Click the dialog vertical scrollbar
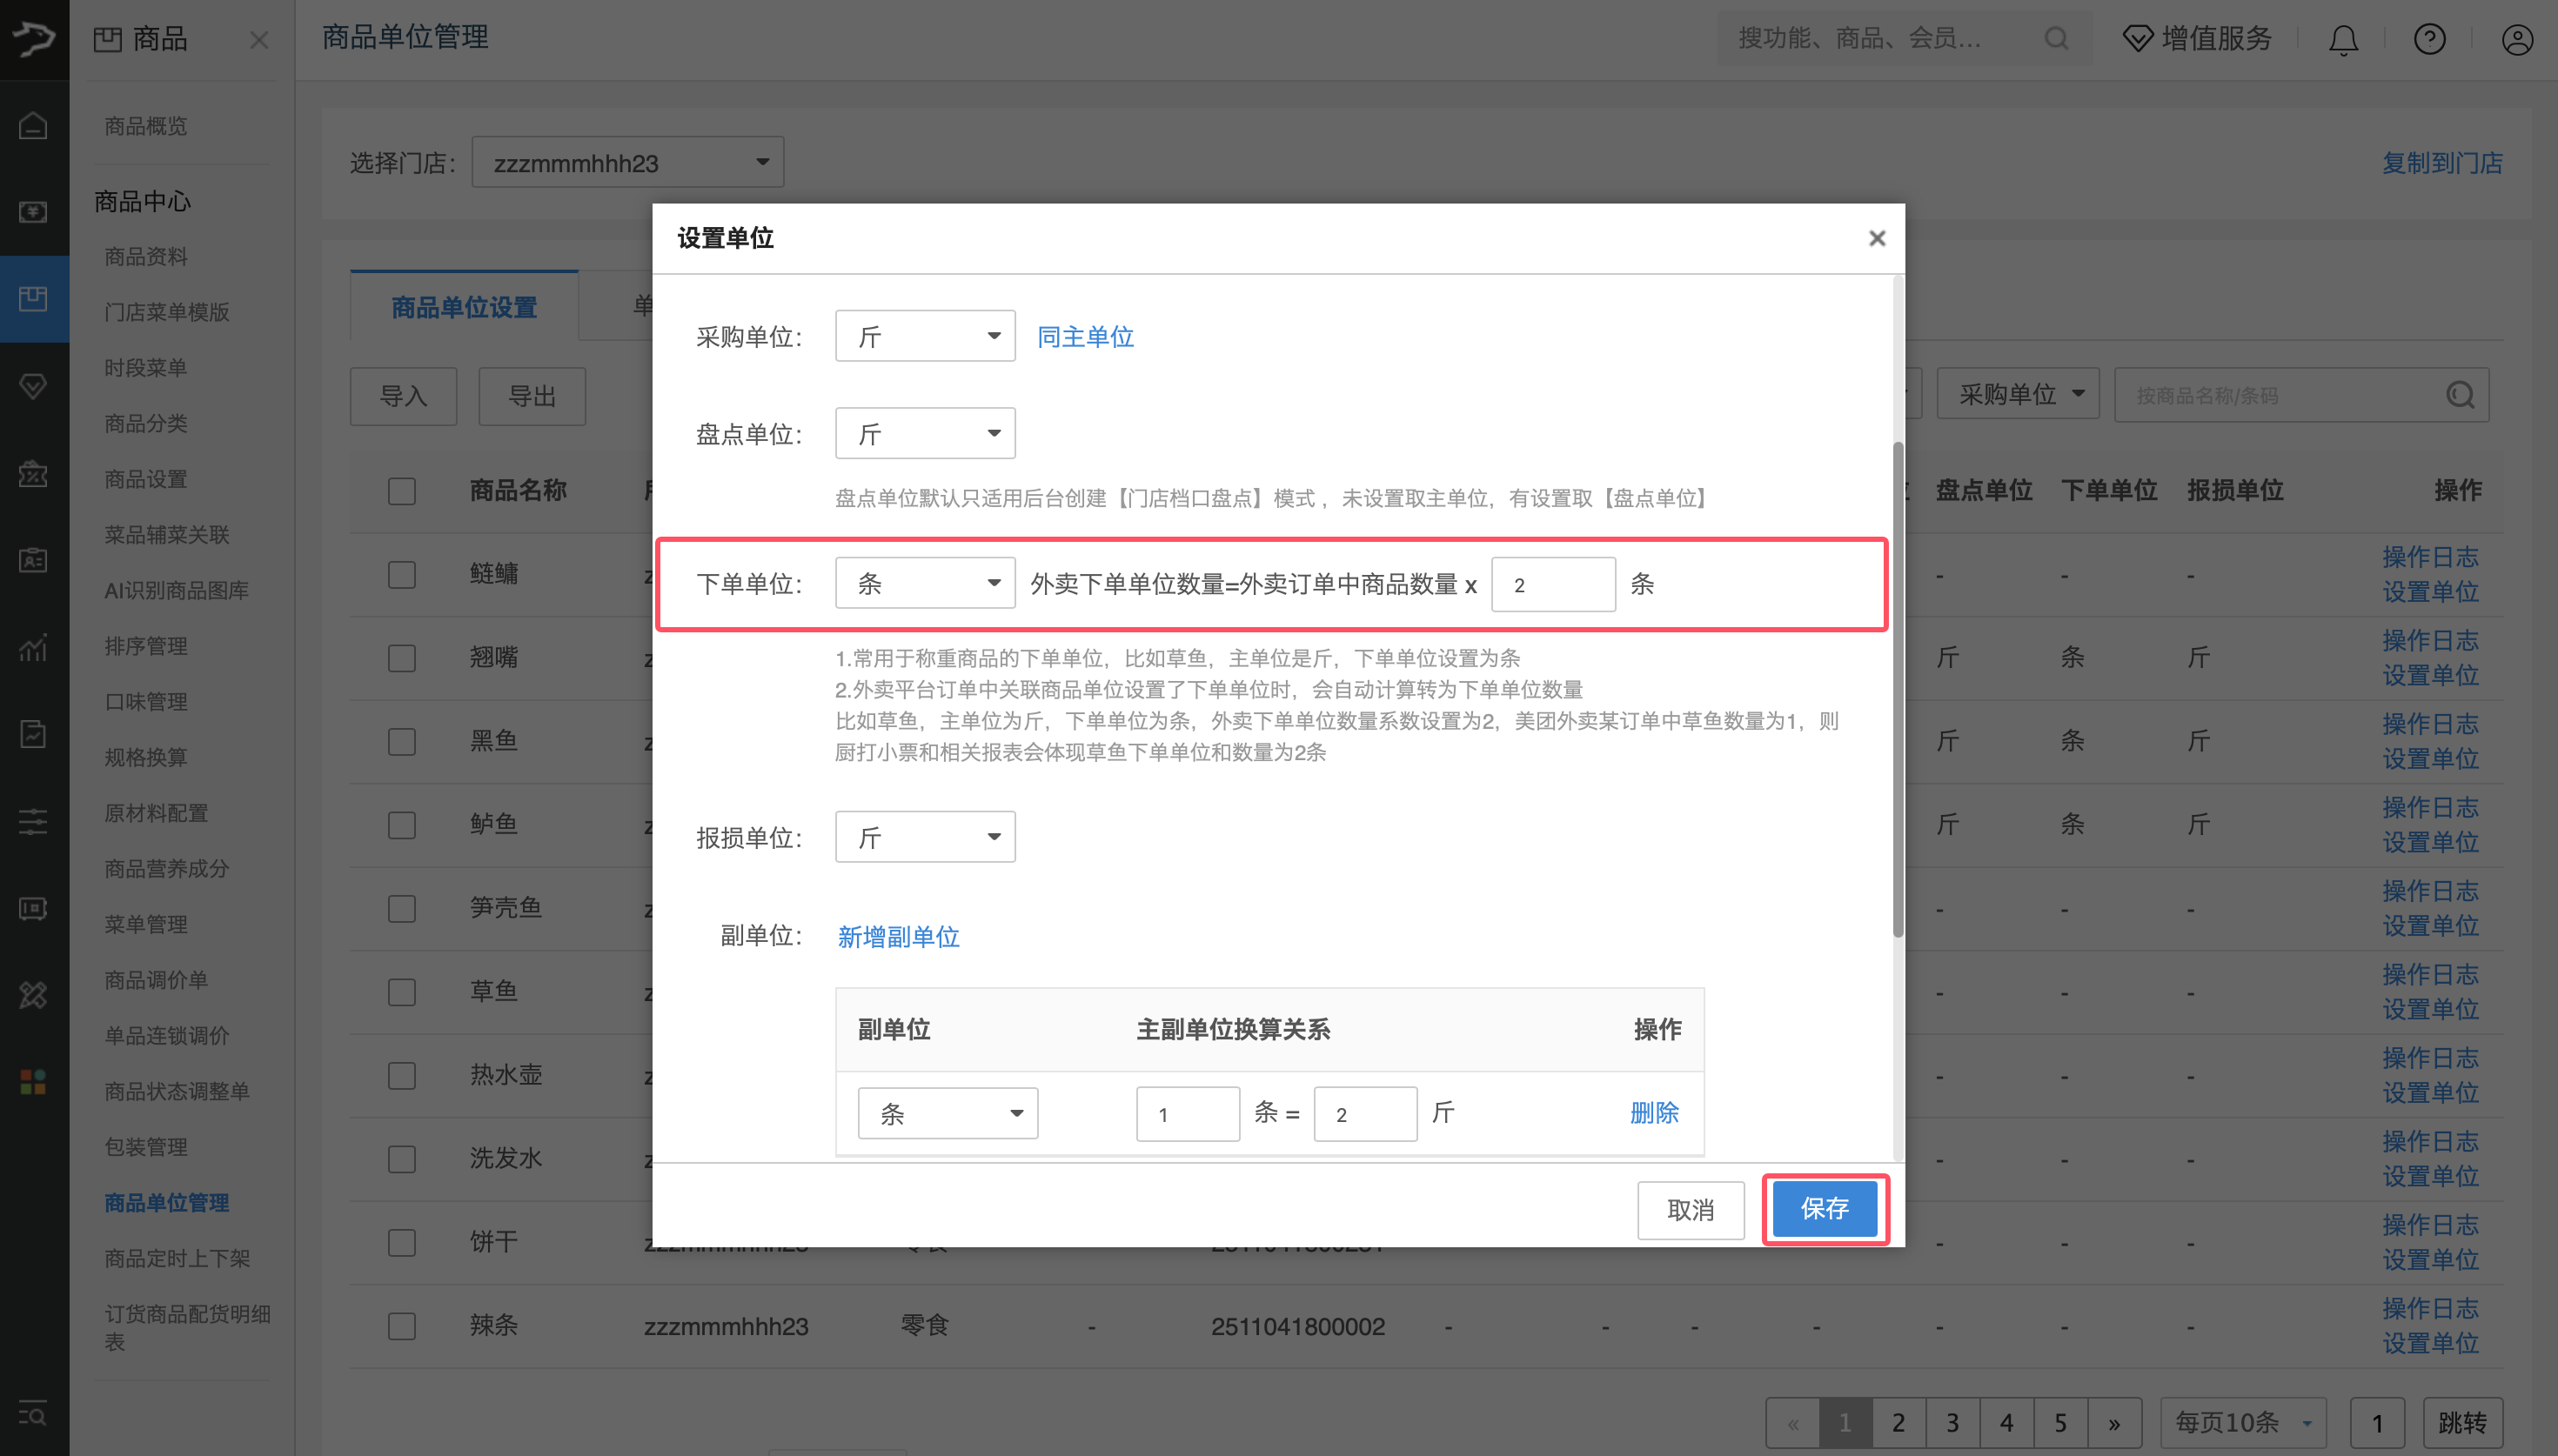Viewport: 2558px width, 1456px height. 1897,690
